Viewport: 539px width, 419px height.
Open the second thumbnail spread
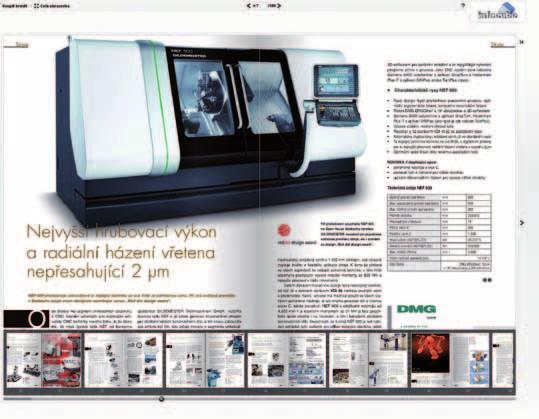123,361
